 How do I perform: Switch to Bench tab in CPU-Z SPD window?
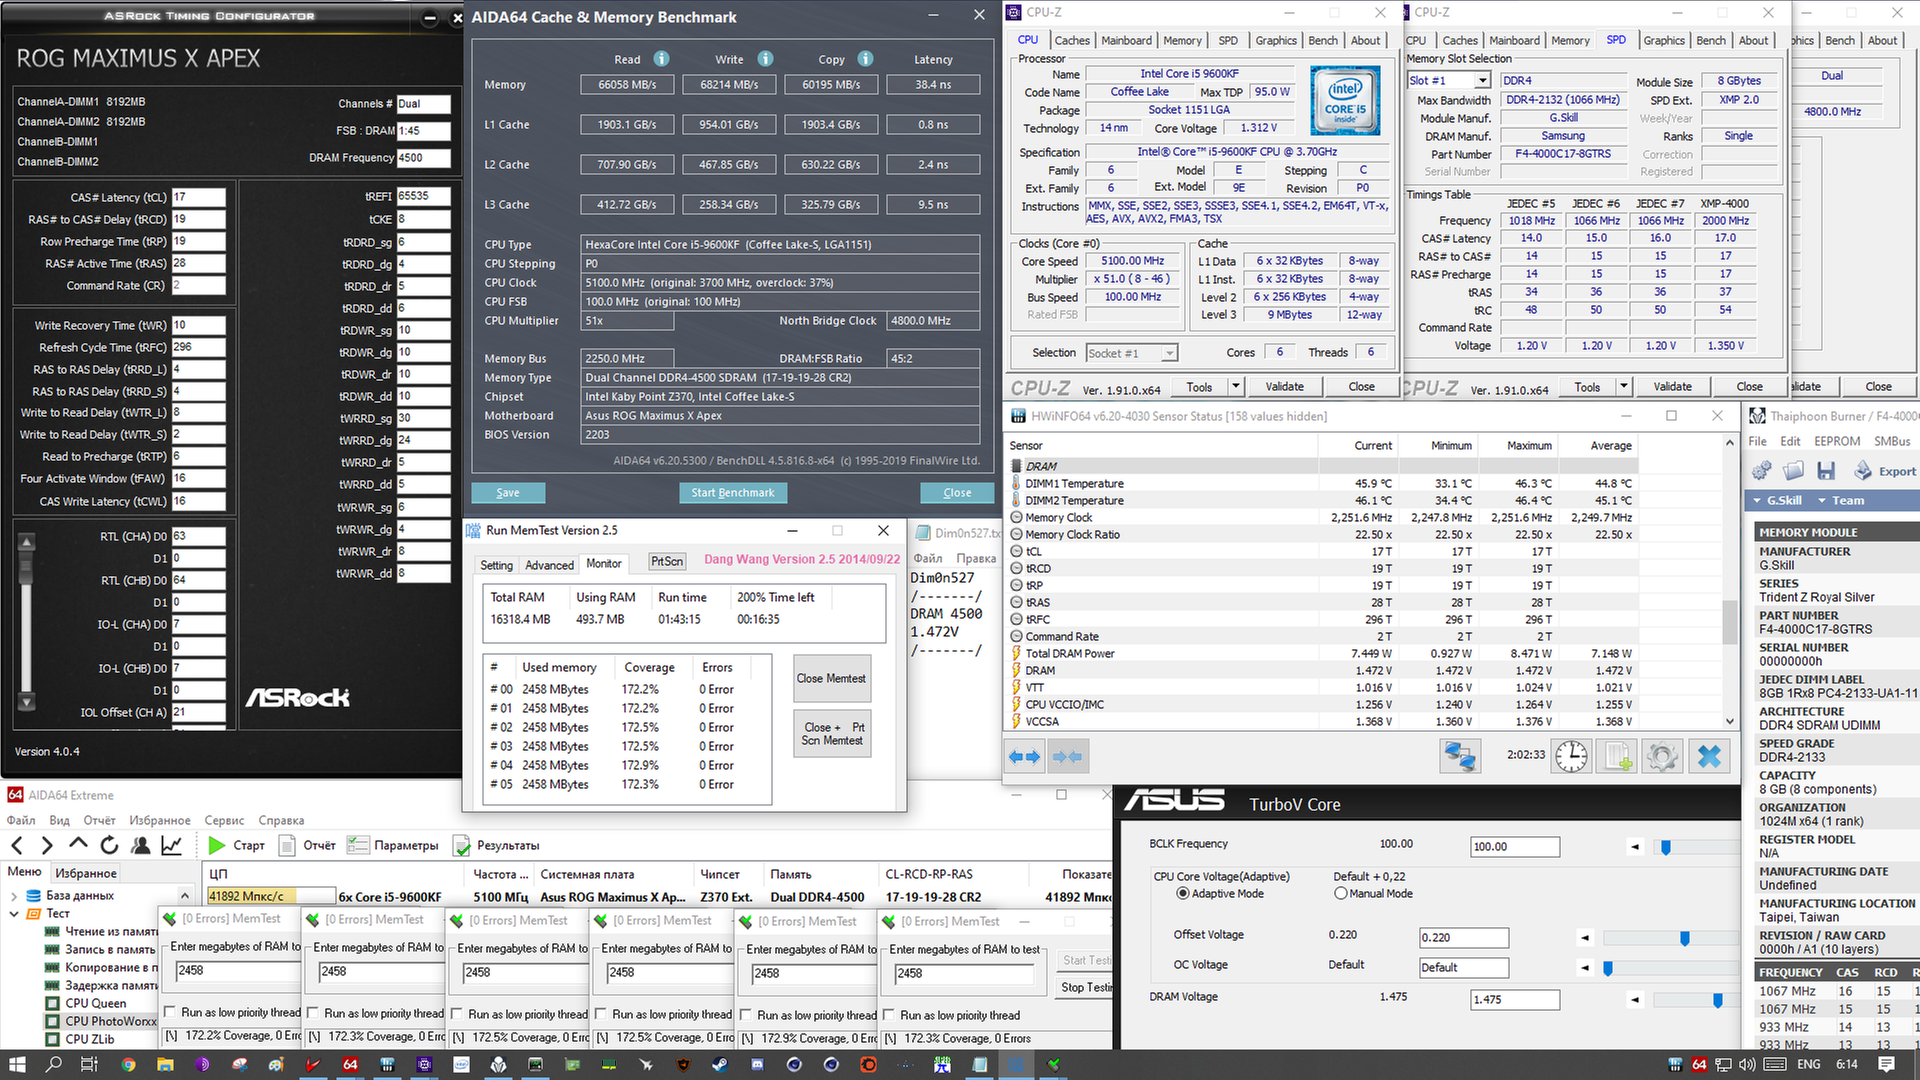click(1711, 40)
